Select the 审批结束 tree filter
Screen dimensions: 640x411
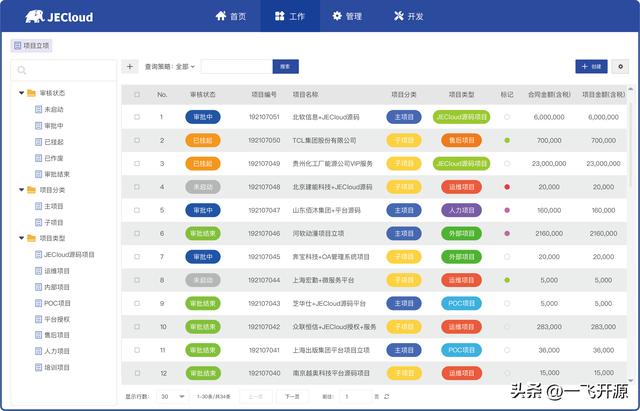pos(57,174)
